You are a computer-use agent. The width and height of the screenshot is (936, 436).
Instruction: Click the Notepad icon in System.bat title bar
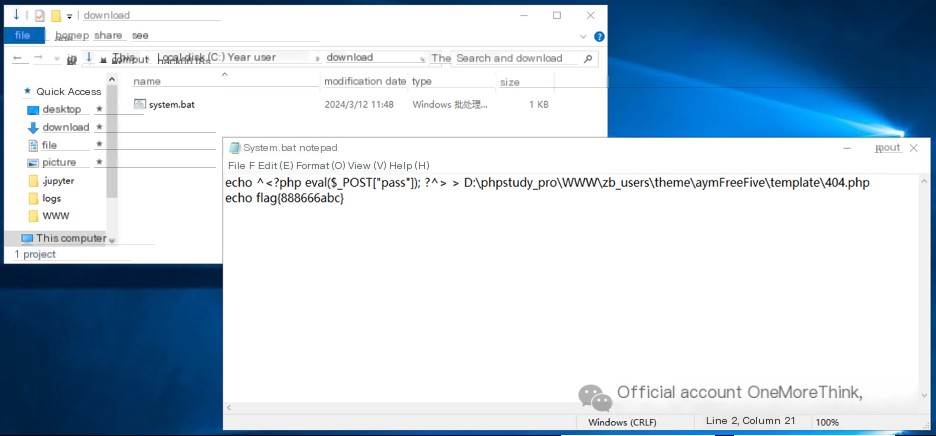coord(235,148)
